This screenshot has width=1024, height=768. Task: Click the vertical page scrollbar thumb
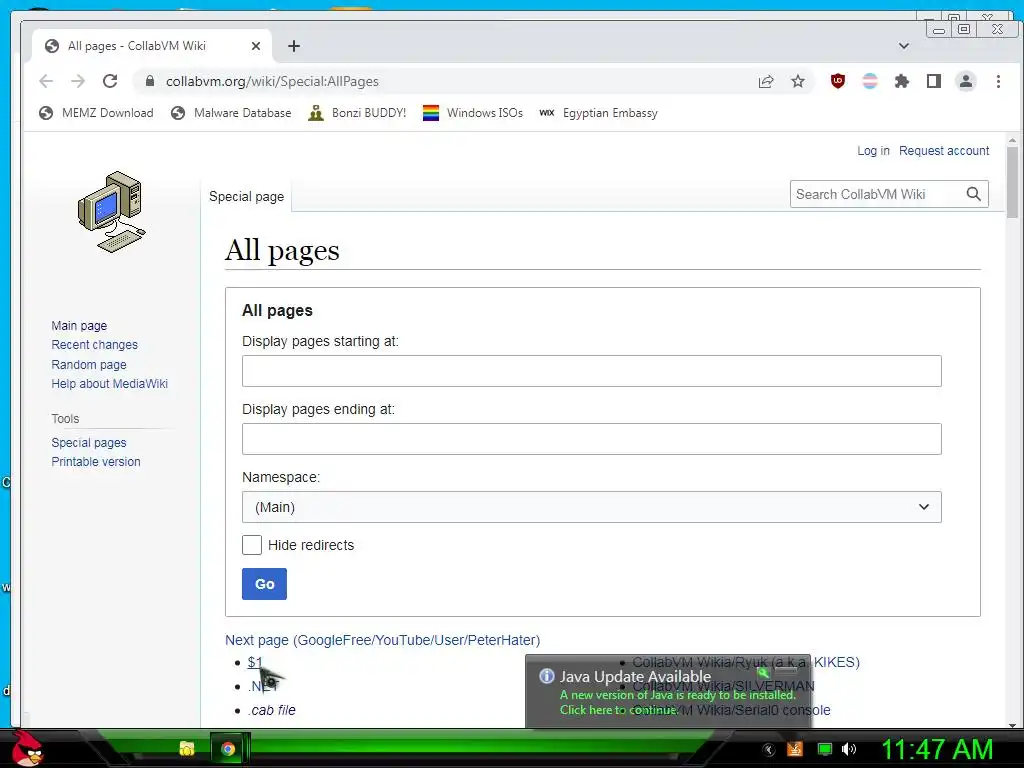click(x=1012, y=182)
